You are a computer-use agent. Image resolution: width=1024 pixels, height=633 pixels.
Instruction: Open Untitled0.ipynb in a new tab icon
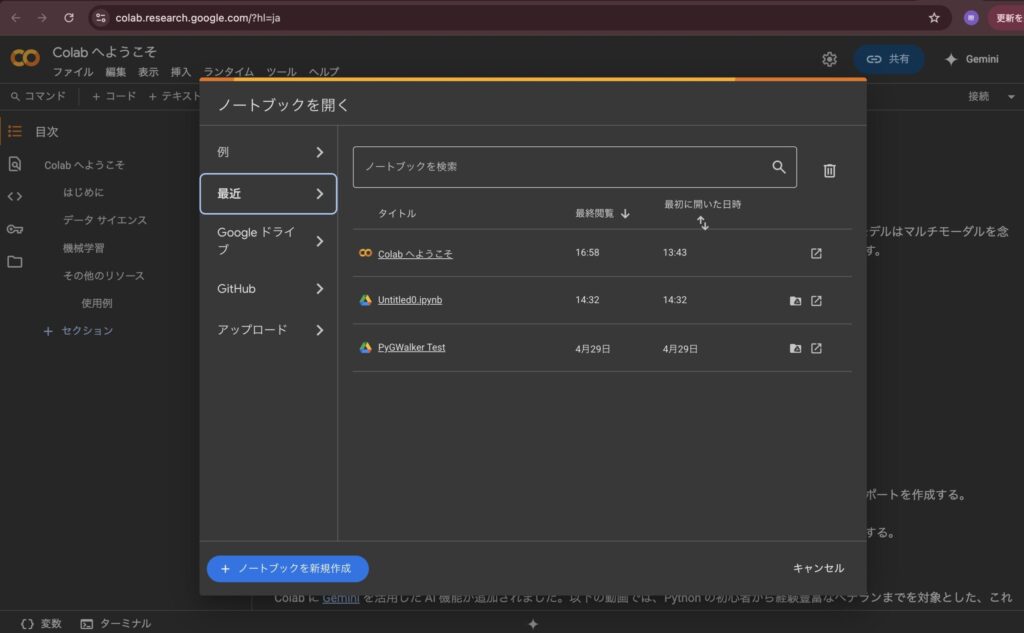(816, 300)
